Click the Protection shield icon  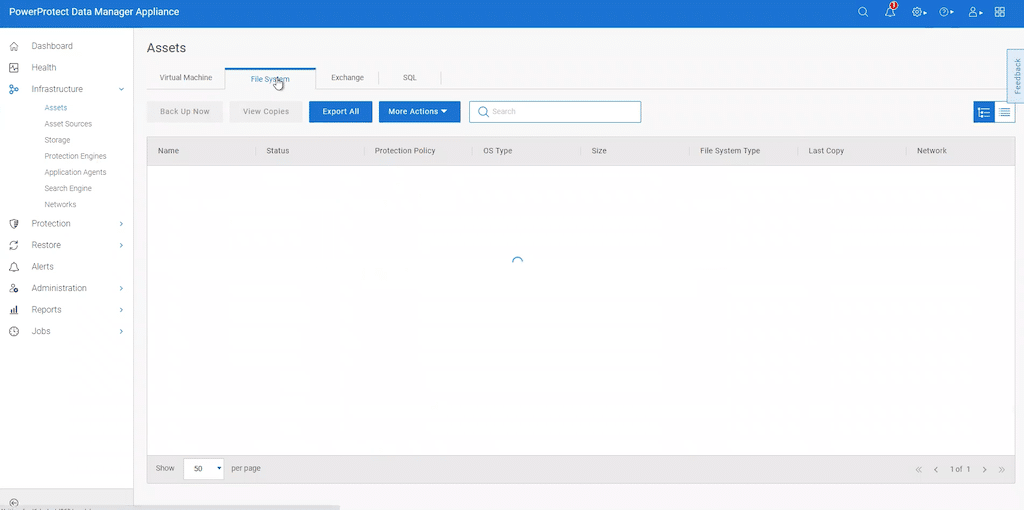tap(14, 224)
